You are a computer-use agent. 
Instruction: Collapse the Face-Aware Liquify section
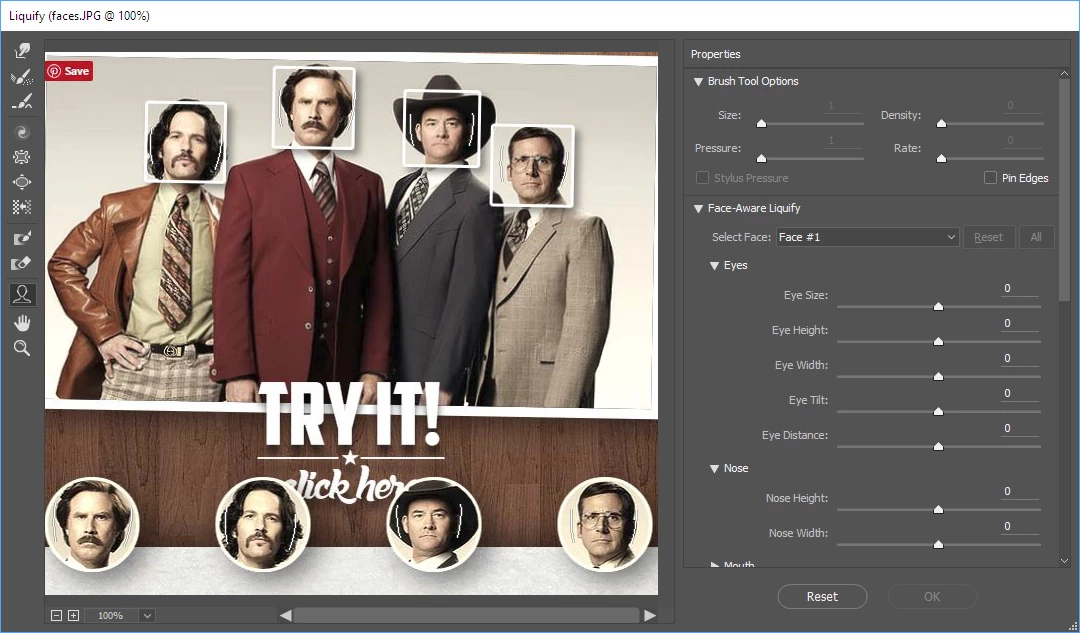point(698,208)
